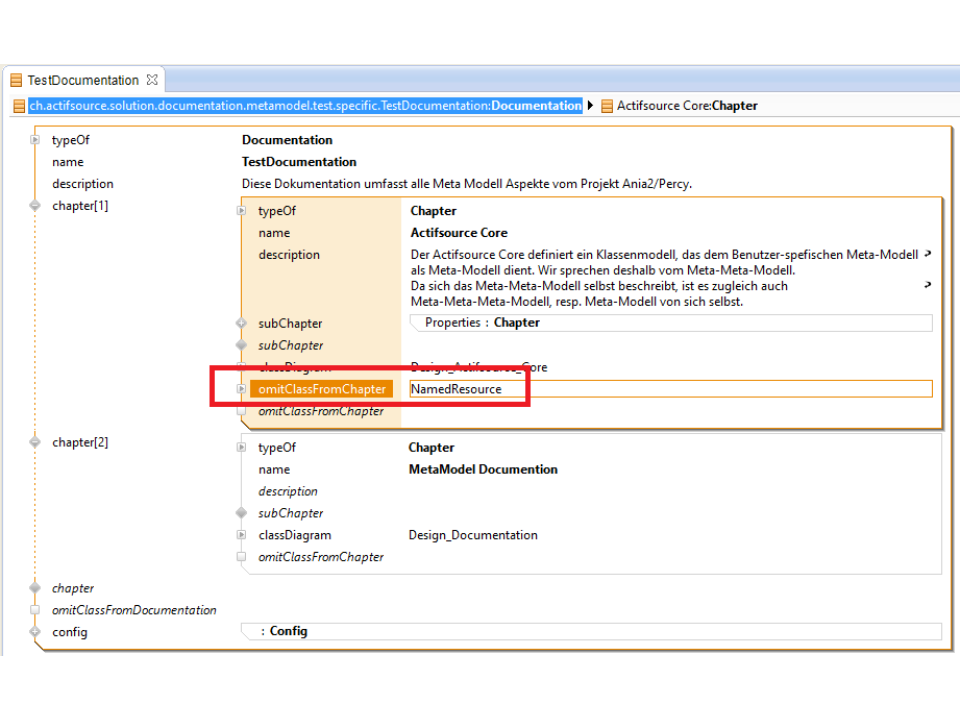Click the diamond icon beside chapter[2]
This screenshot has height=720, width=960.
click(35, 442)
